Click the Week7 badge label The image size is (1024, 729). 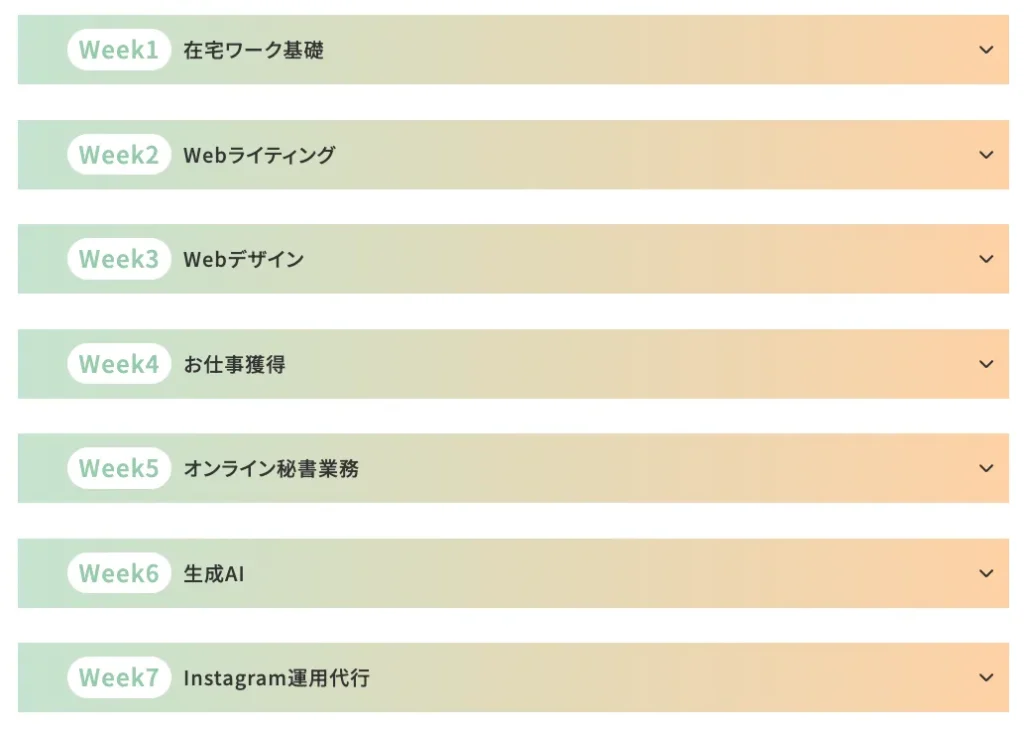coord(119,678)
